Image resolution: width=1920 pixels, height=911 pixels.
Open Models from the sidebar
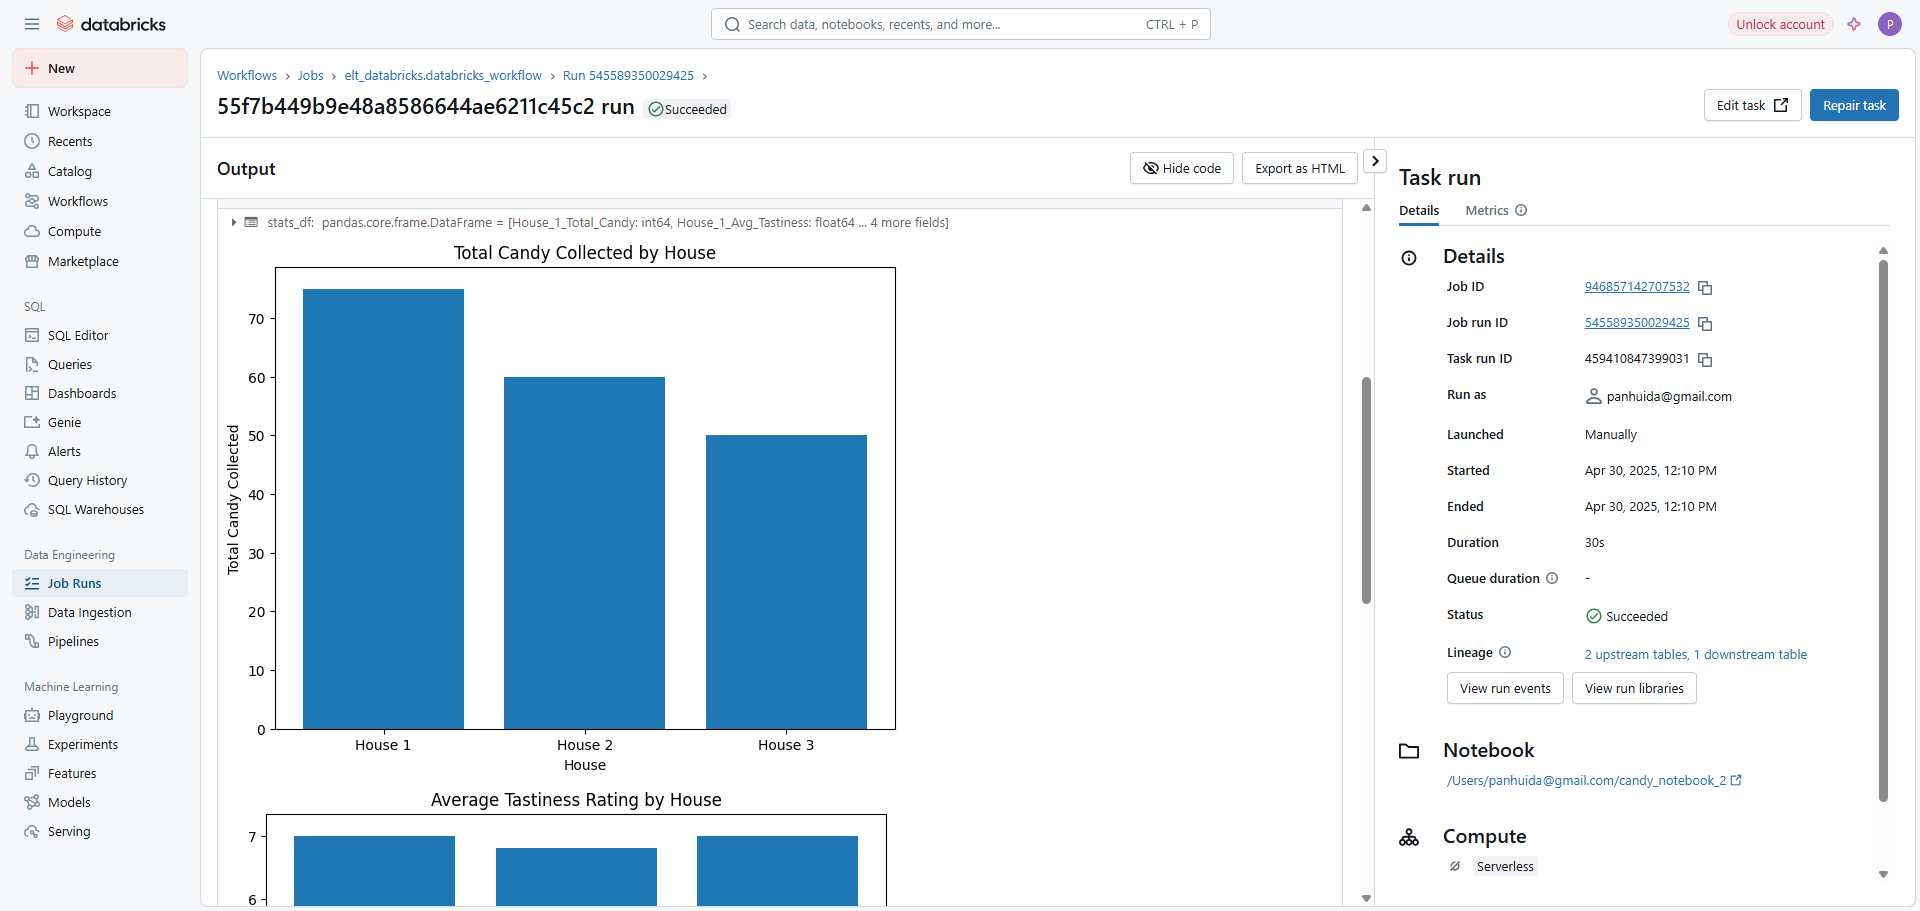(100, 802)
